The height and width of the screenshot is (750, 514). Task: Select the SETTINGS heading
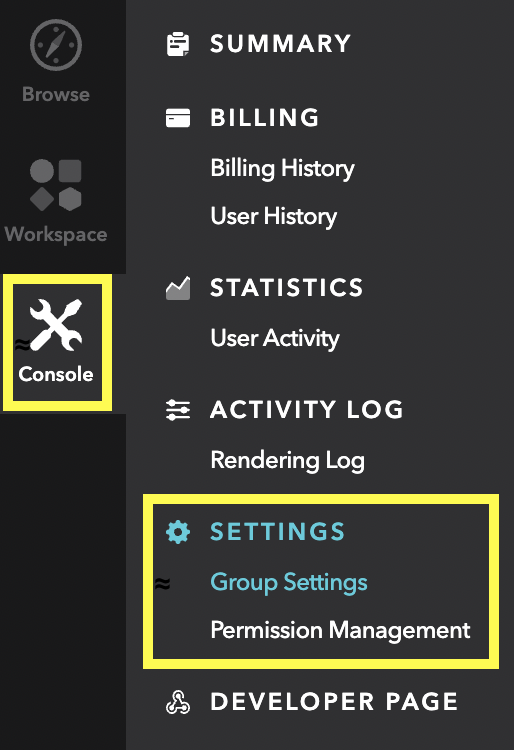pos(277,531)
